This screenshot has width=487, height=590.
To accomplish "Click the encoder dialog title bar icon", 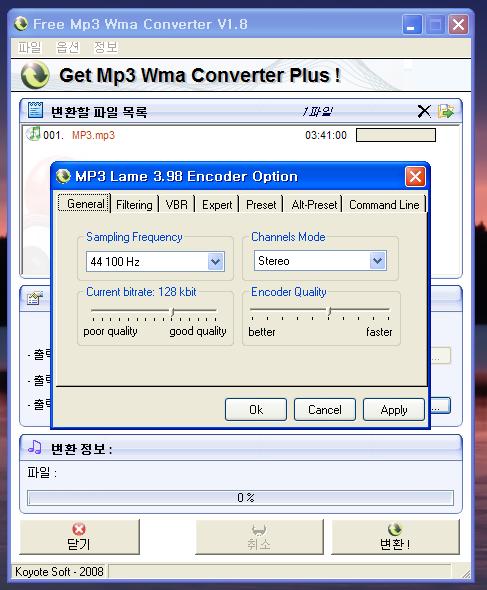I will pyautogui.click(x=63, y=176).
